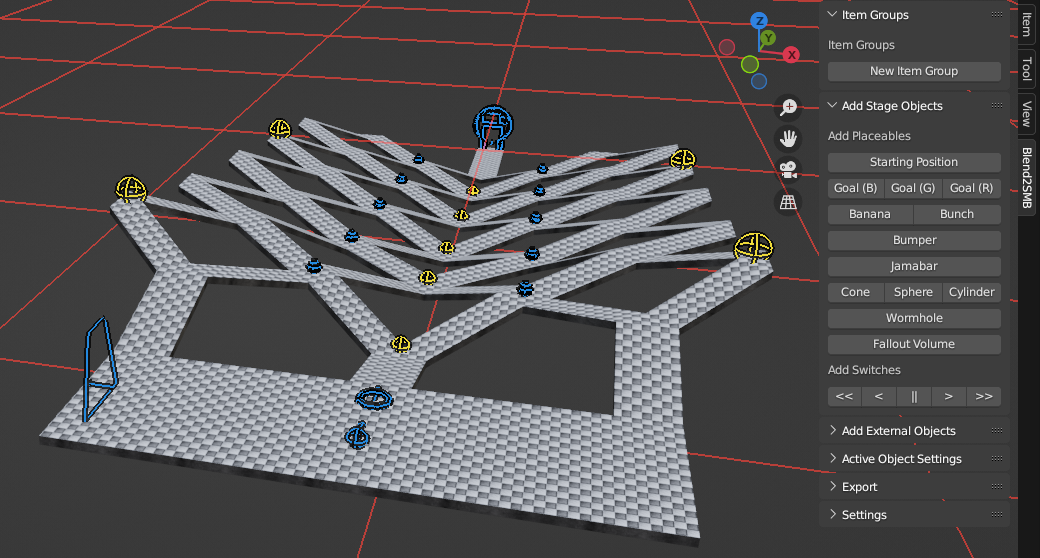Screen dimensions: 1040x558
Task: Open the View sidebar tab
Action: tap(1027, 114)
